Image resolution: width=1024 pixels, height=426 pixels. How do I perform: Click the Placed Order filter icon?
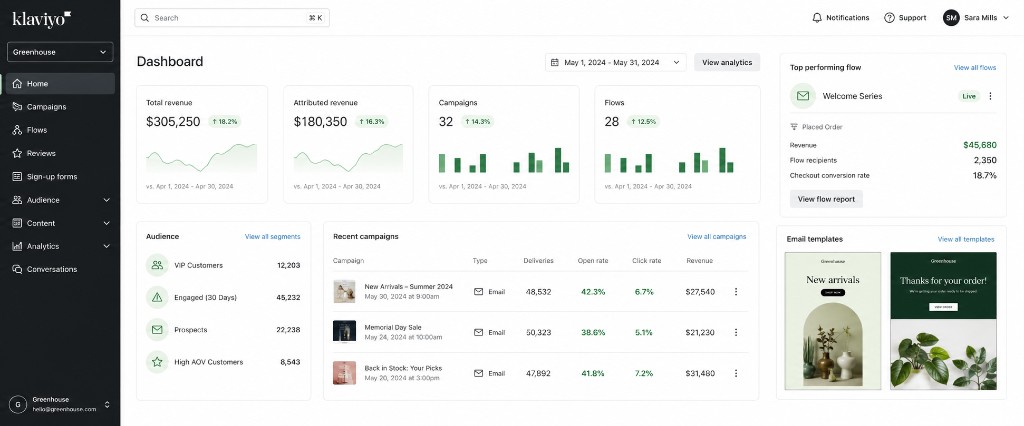point(793,127)
